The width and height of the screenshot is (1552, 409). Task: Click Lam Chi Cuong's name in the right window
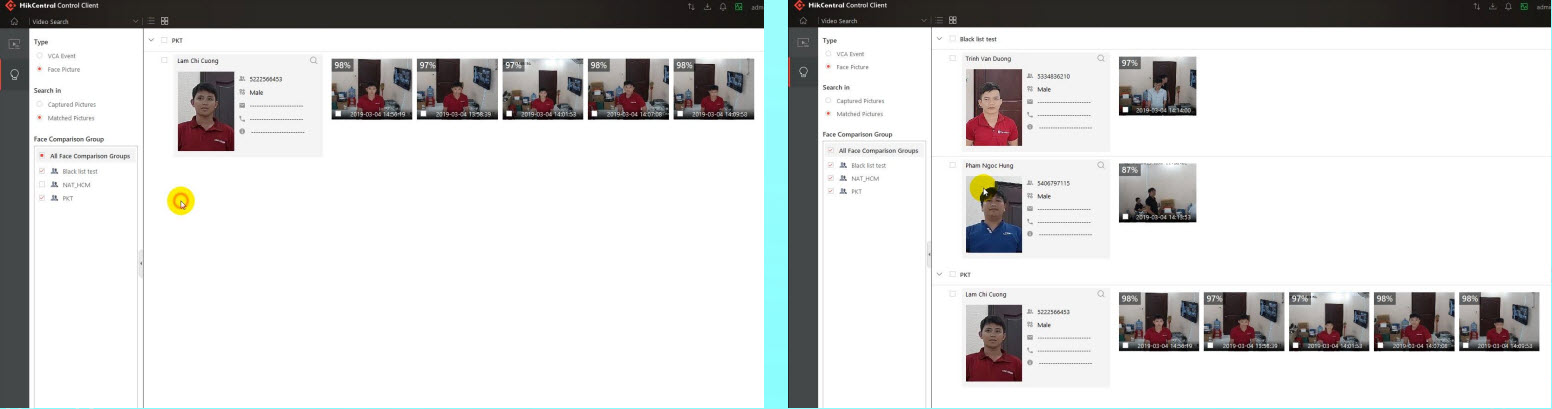(x=986, y=294)
